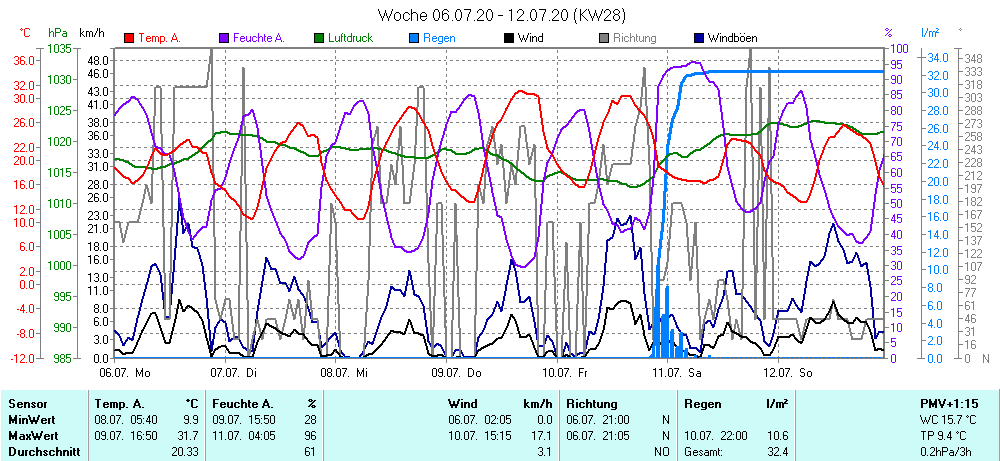Click the purple Feuchte A. legend swatch

point(224,38)
